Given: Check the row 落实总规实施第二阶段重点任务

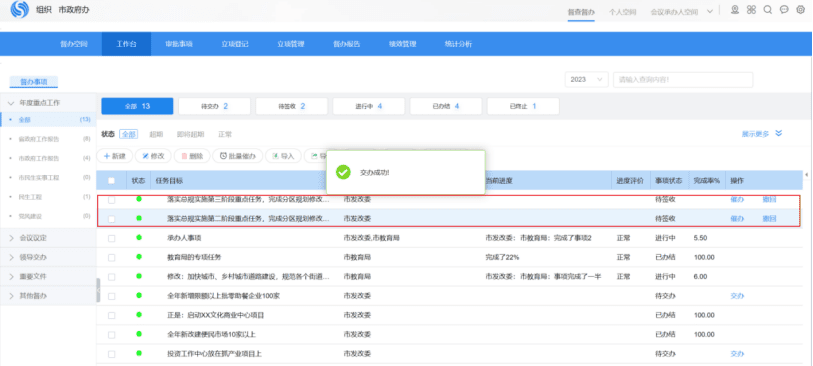Looking at the screenshot, I should tap(111, 219).
